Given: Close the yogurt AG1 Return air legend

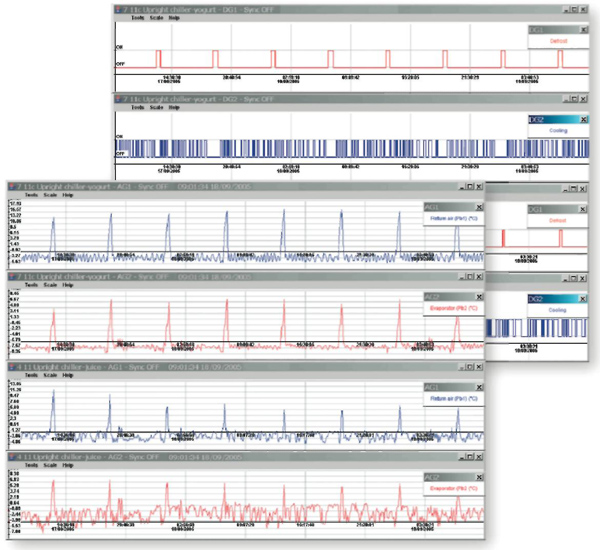Looking at the screenshot, I should point(477,207).
